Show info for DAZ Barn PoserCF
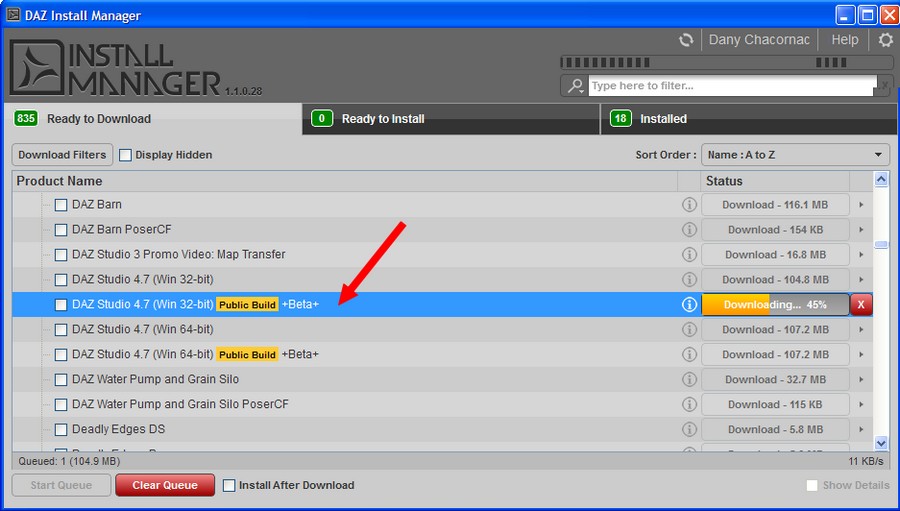Screen dimensions: 900x511 click(689, 230)
